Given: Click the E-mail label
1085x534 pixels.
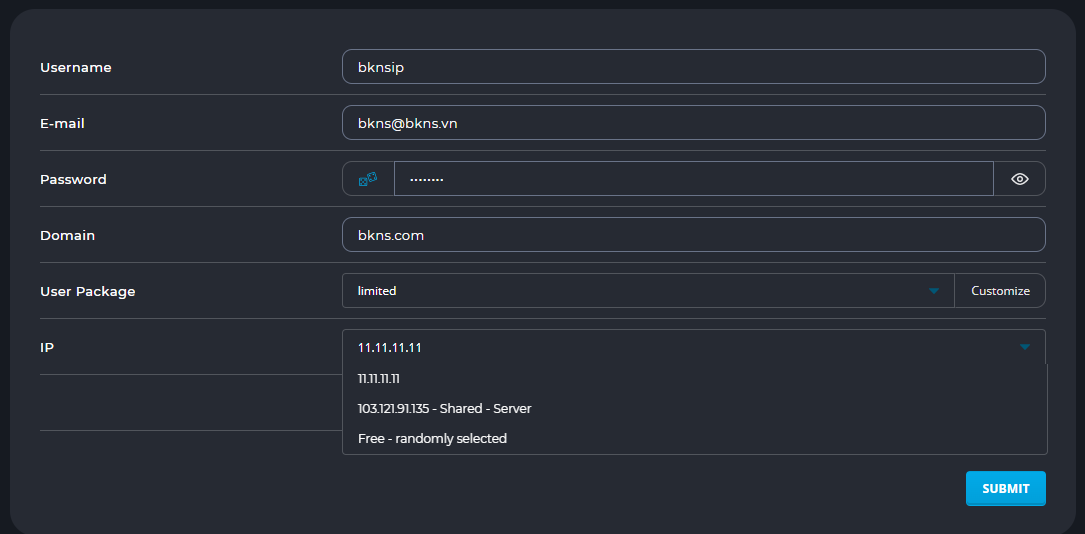Looking at the screenshot, I should tap(62, 124).
